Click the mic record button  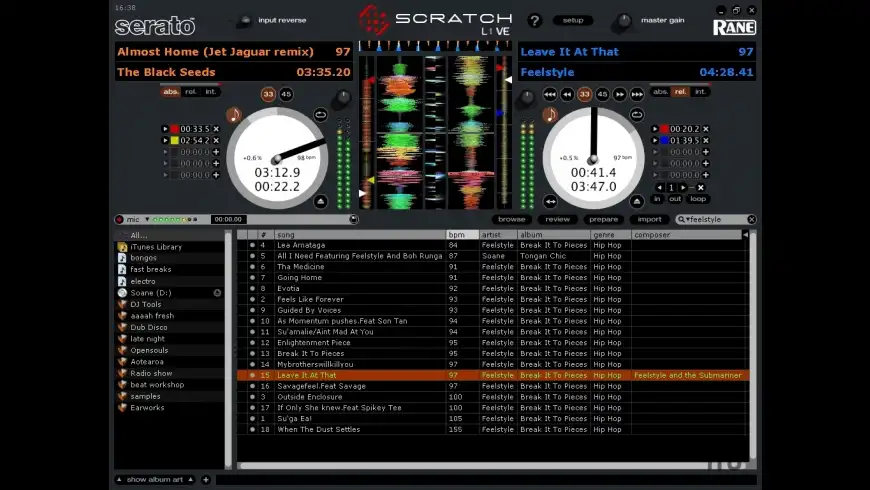pyautogui.click(x=119, y=220)
